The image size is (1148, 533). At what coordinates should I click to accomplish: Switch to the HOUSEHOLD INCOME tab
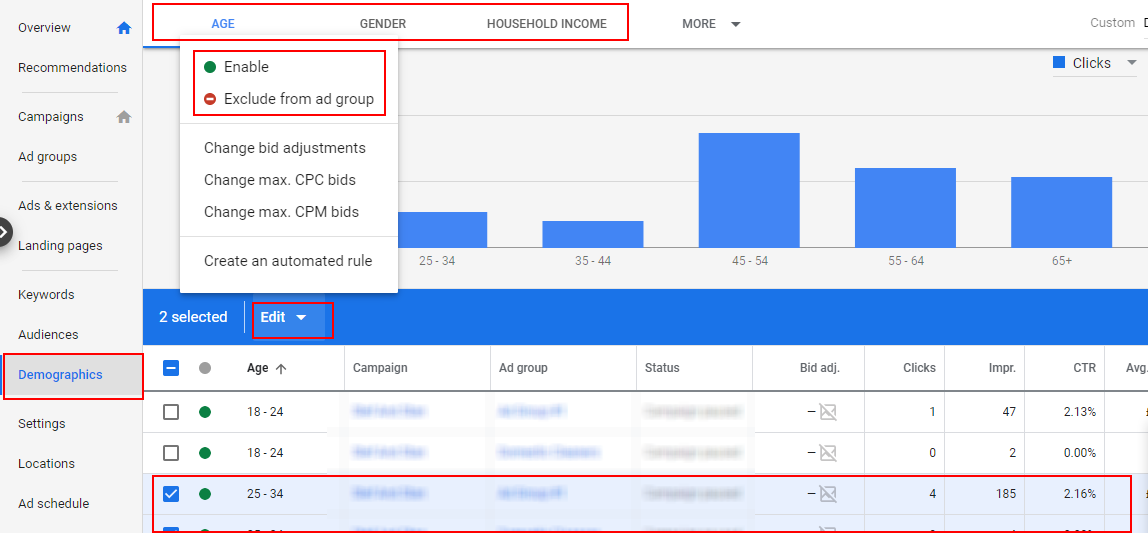tap(546, 23)
